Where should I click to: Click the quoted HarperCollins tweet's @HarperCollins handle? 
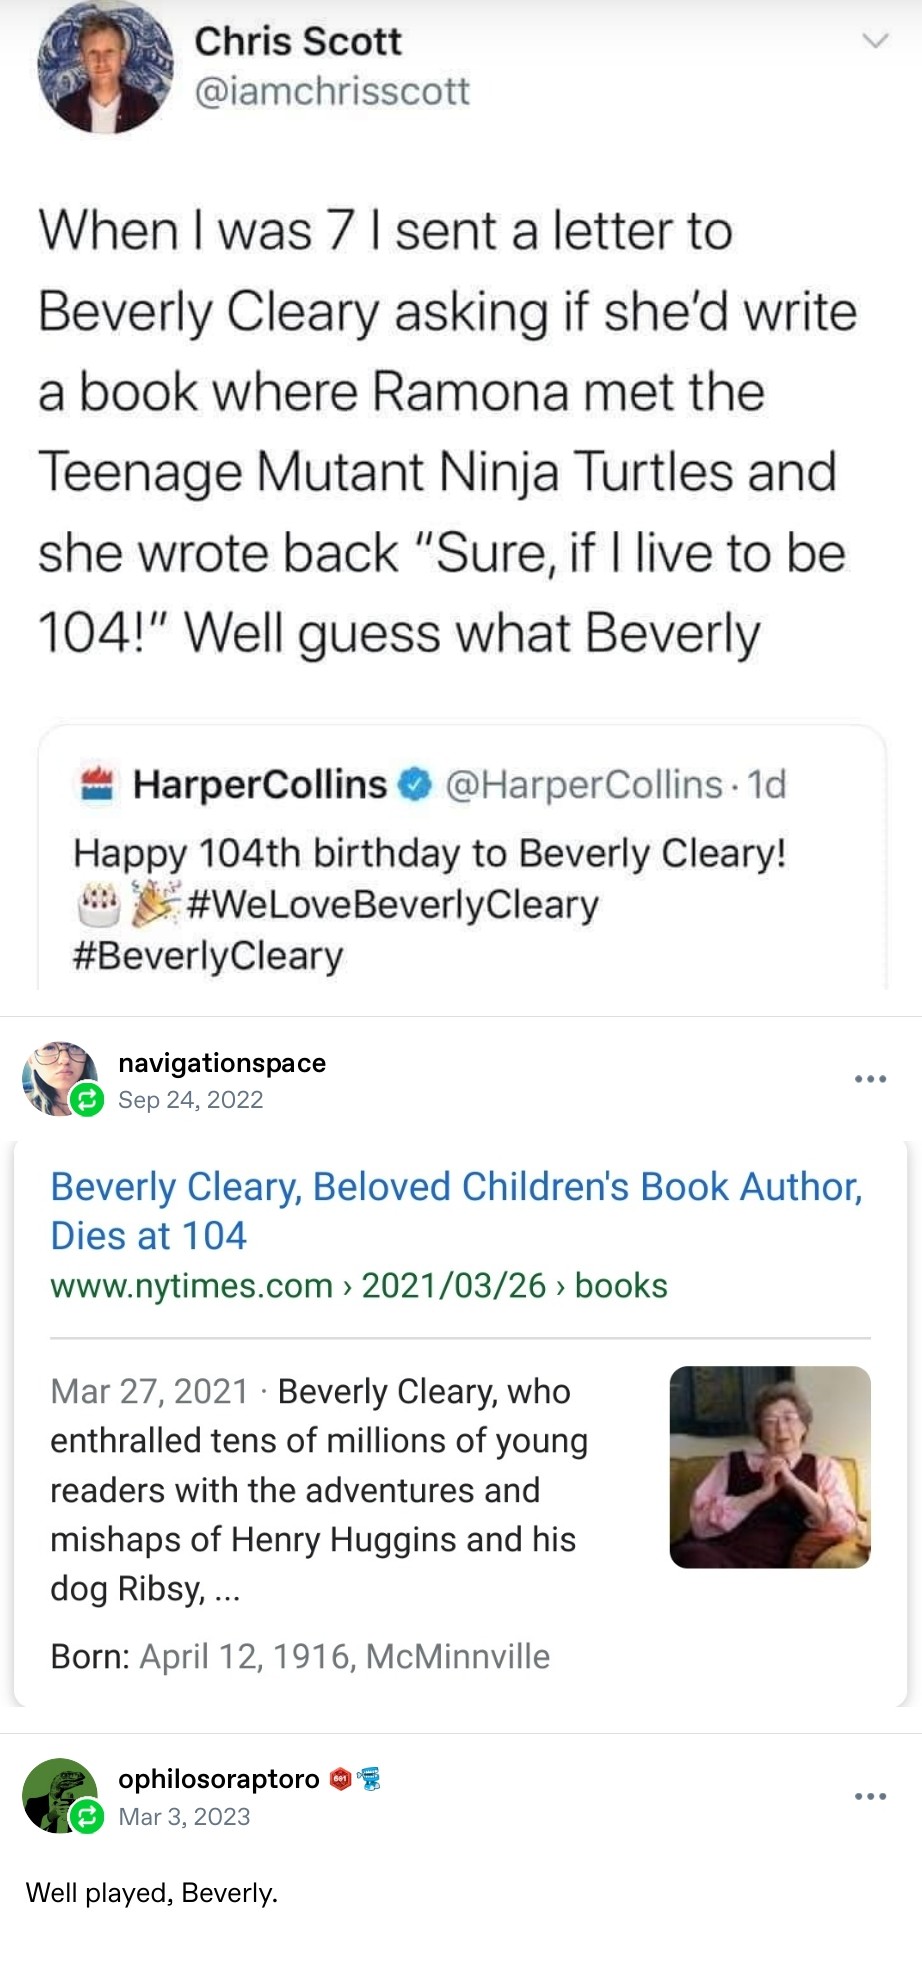point(583,785)
